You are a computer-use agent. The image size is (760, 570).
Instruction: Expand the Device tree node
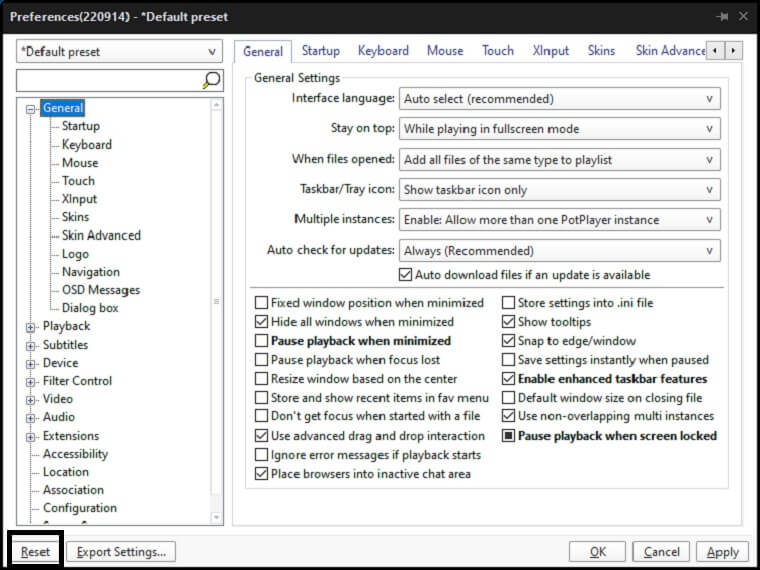click(31, 364)
